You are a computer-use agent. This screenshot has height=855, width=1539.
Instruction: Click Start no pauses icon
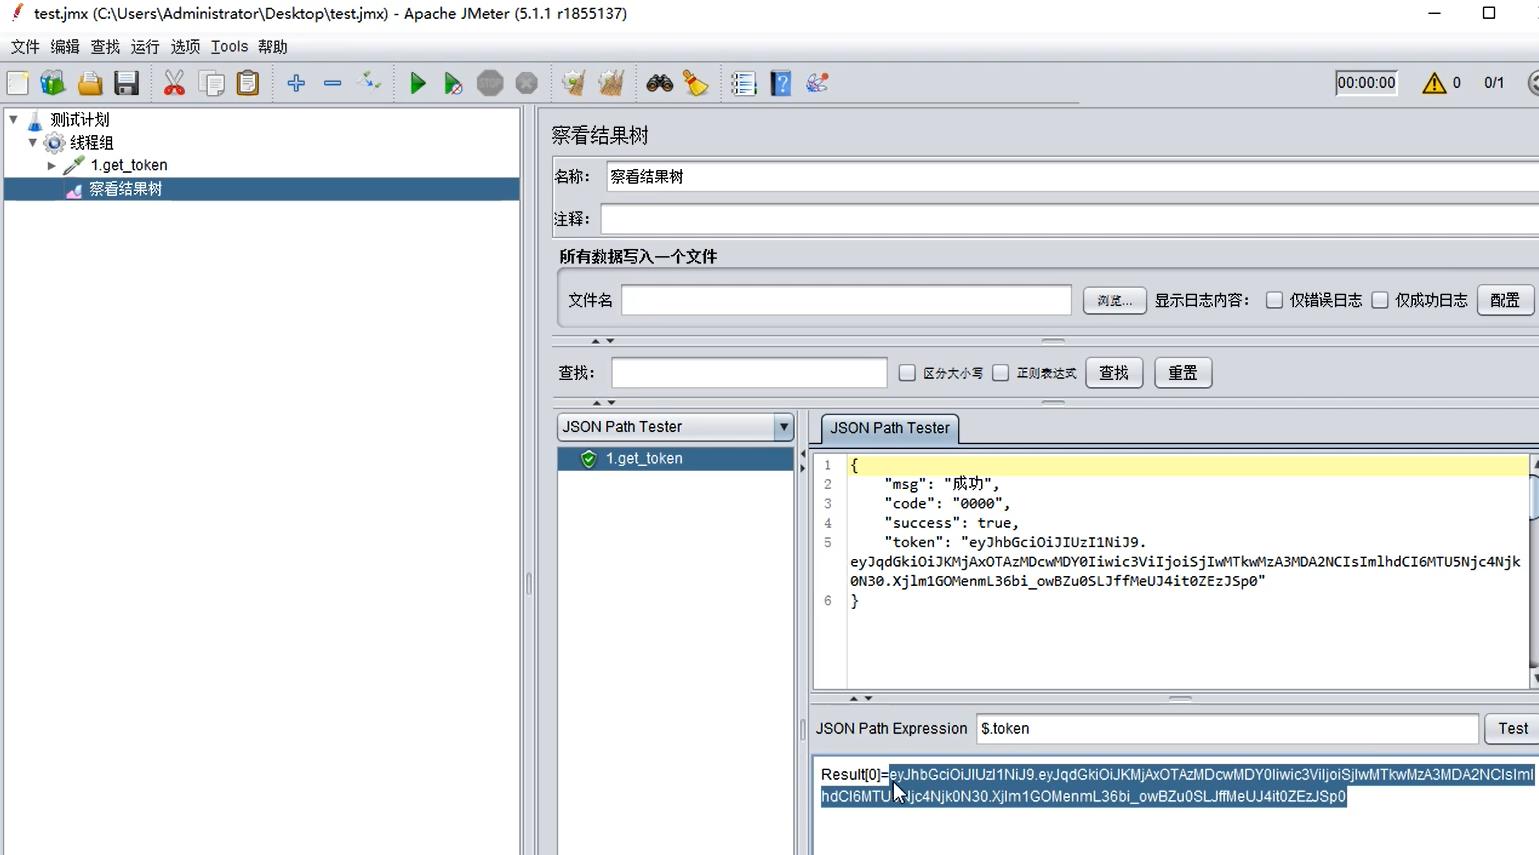pyautogui.click(x=453, y=83)
